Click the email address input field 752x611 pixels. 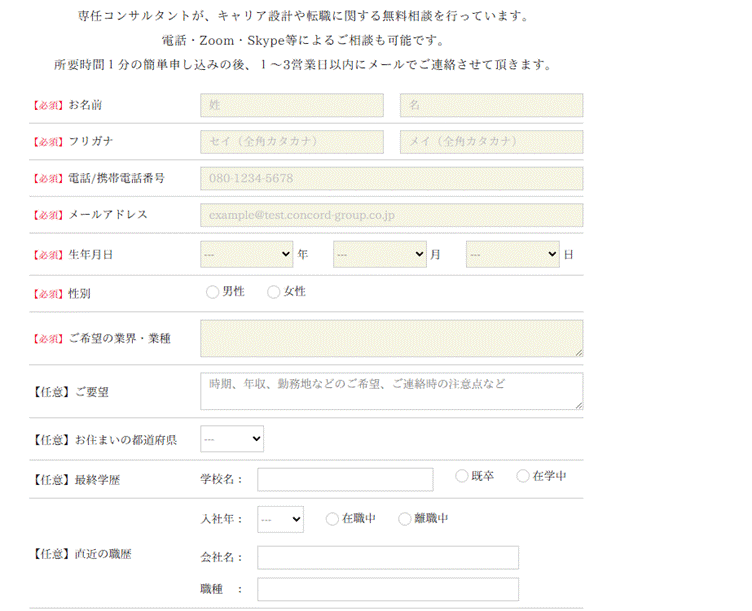(x=391, y=215)
